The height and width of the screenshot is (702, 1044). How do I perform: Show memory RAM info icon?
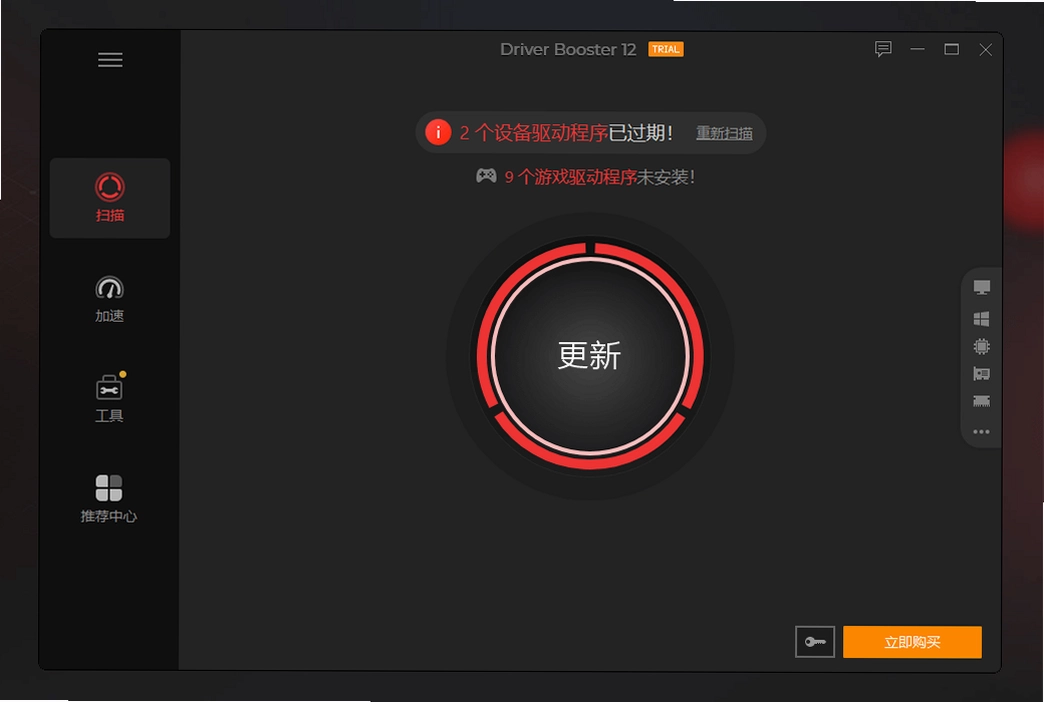tap(981, 401)
